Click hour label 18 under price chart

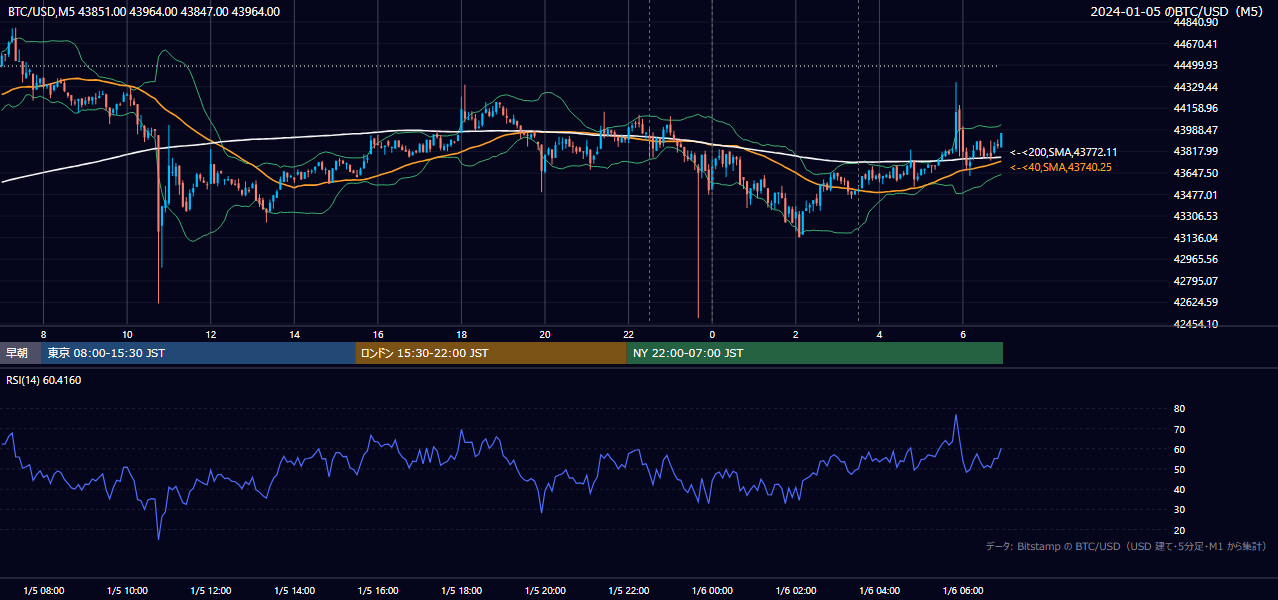(461, 334)
